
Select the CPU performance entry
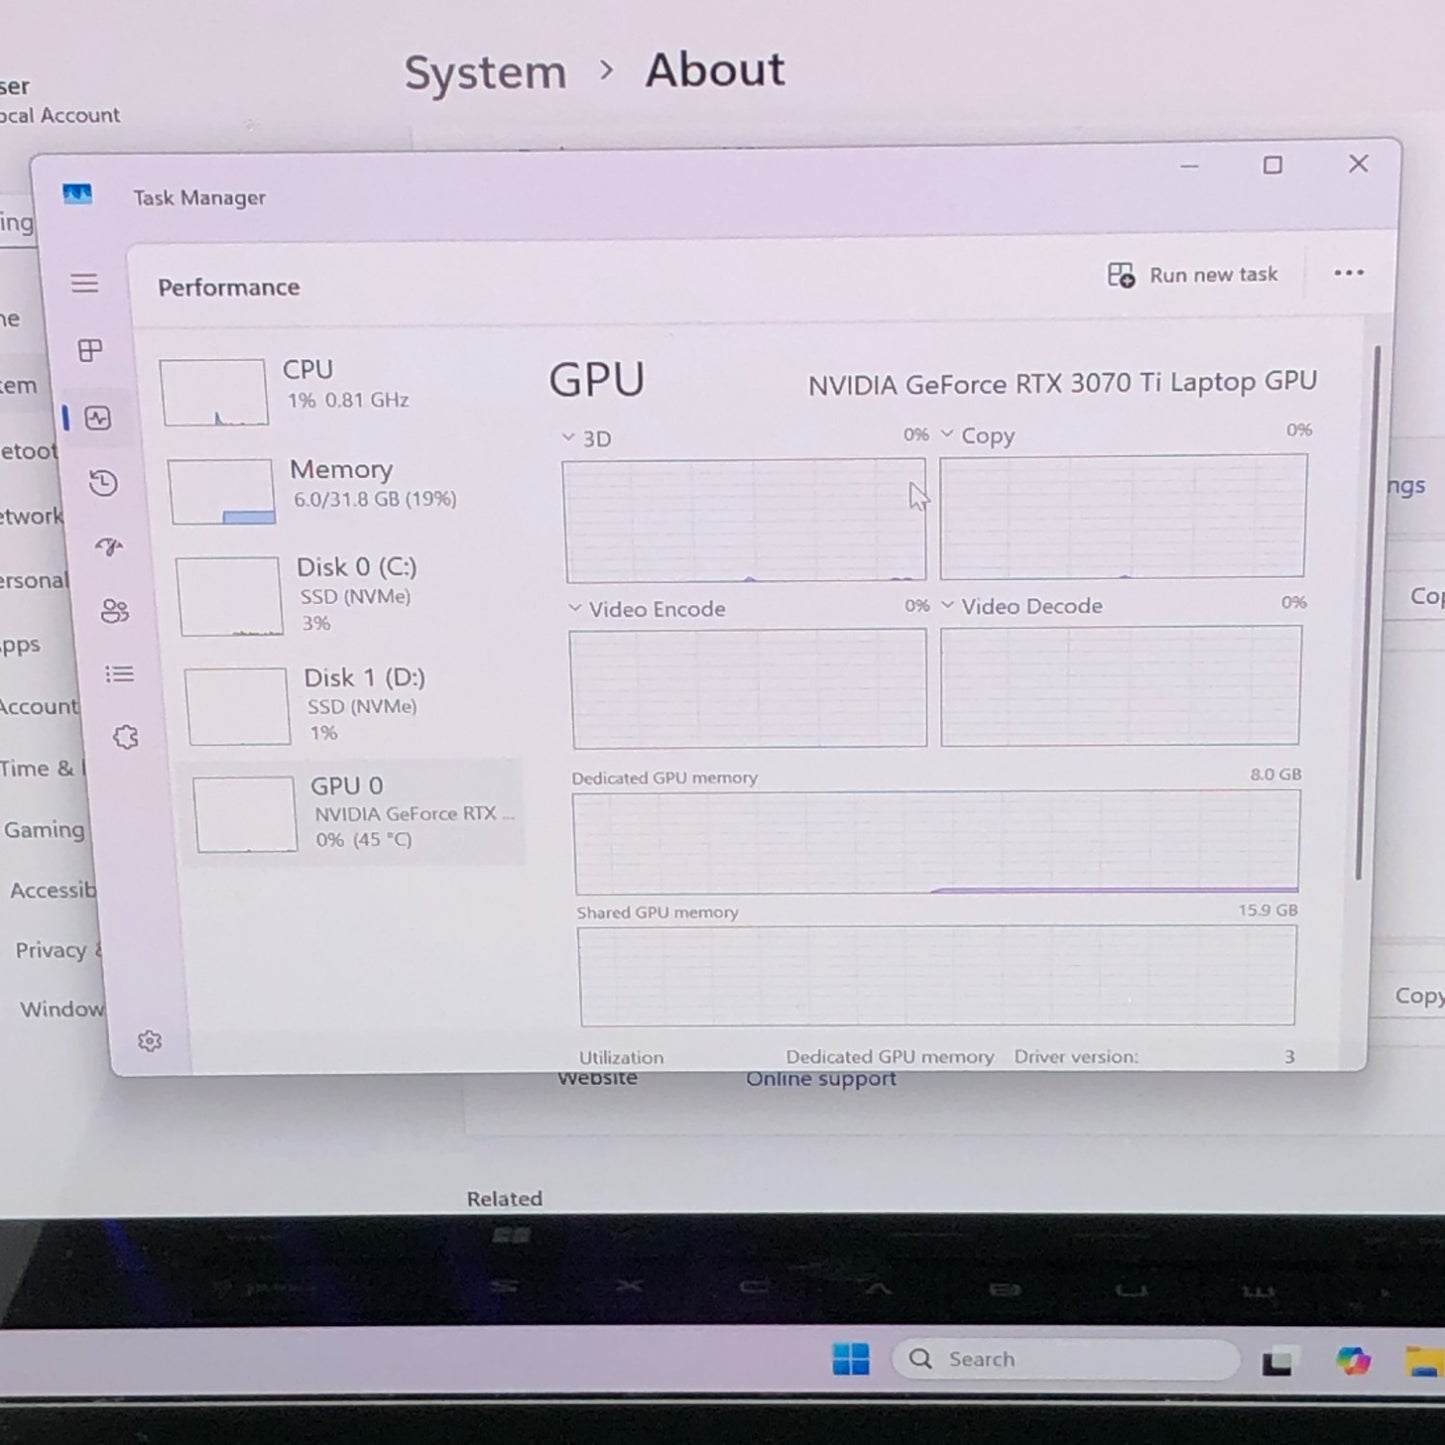click(x=333, y=391)
